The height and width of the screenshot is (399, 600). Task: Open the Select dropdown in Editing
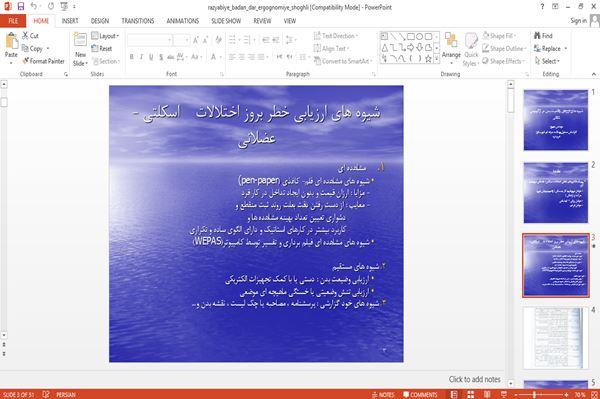point(547,61)
